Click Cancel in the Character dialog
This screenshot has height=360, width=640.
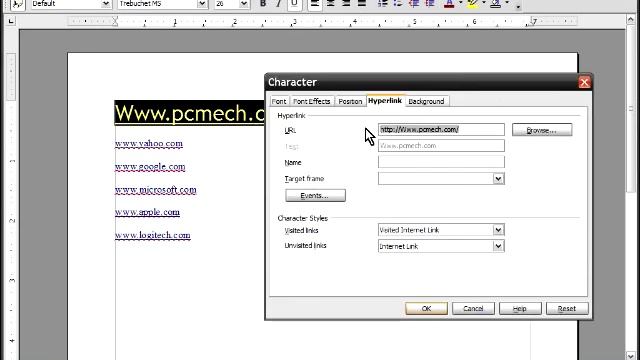pos(473,309)
